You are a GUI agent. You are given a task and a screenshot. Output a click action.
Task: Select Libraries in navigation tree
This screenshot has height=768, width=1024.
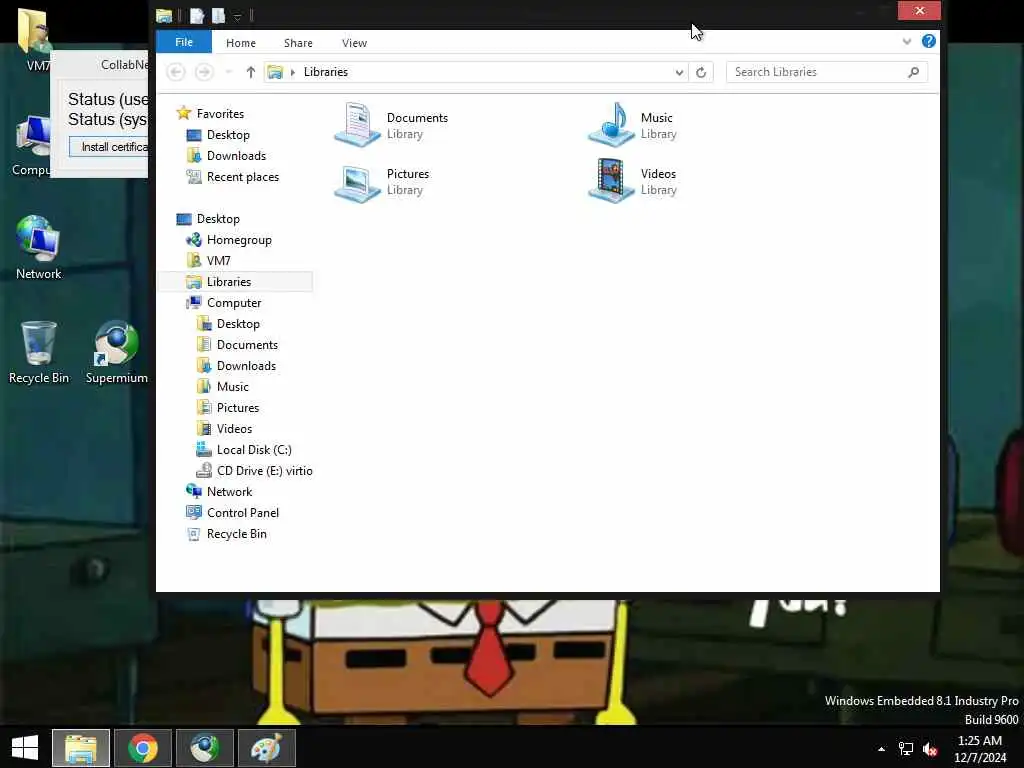pyautogui.click(x=229, y=281)
